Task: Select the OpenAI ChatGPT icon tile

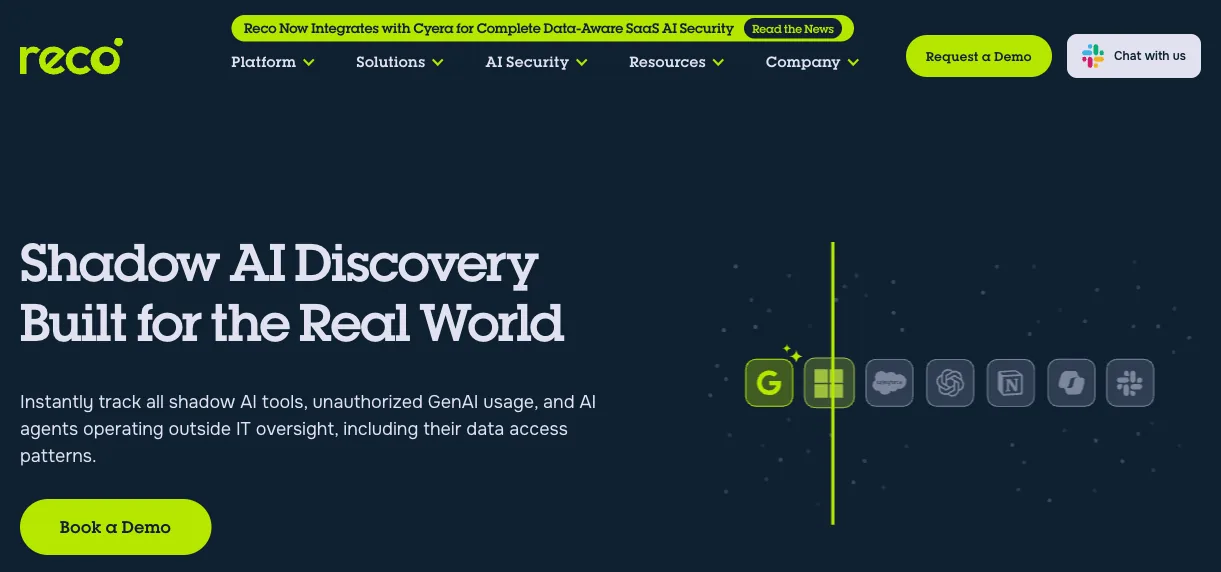Action: click(950, 383)
